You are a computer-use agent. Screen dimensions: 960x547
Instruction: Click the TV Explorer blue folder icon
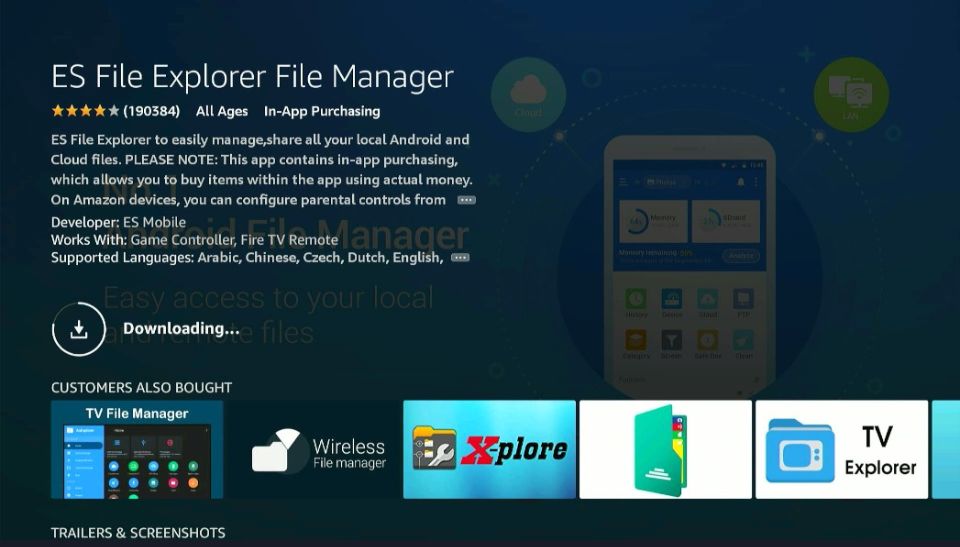[x=800, y=450]
